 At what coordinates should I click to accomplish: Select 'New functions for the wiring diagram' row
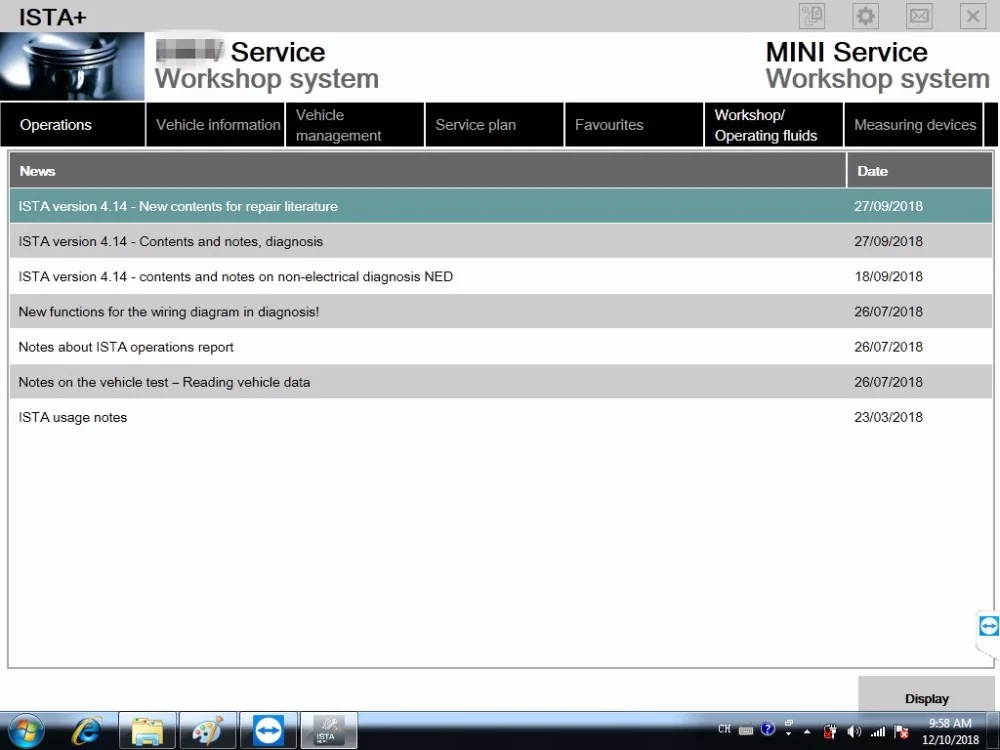click(x=501, y=311)
